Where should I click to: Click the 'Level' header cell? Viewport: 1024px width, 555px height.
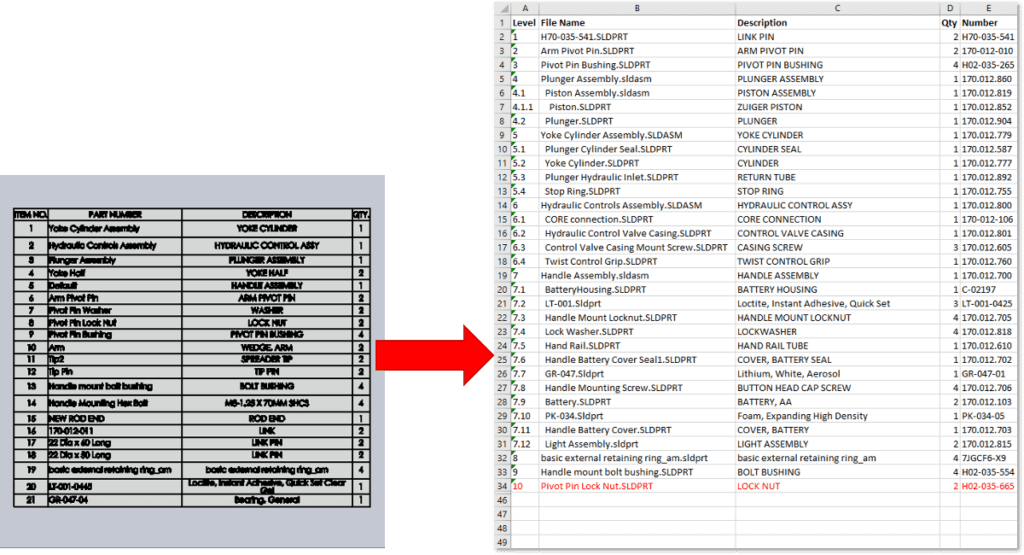[x=524, y=23]
